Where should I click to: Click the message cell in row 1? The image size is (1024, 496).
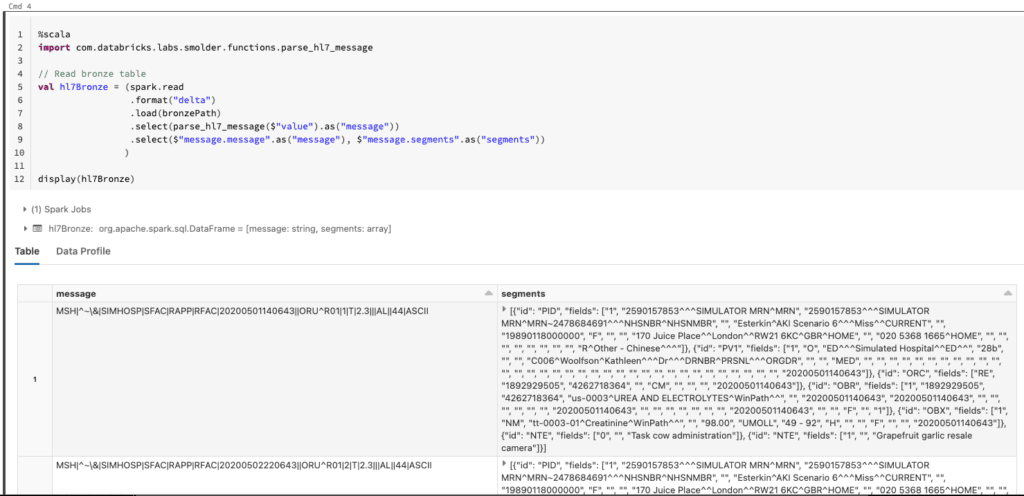tap(240, 311)
